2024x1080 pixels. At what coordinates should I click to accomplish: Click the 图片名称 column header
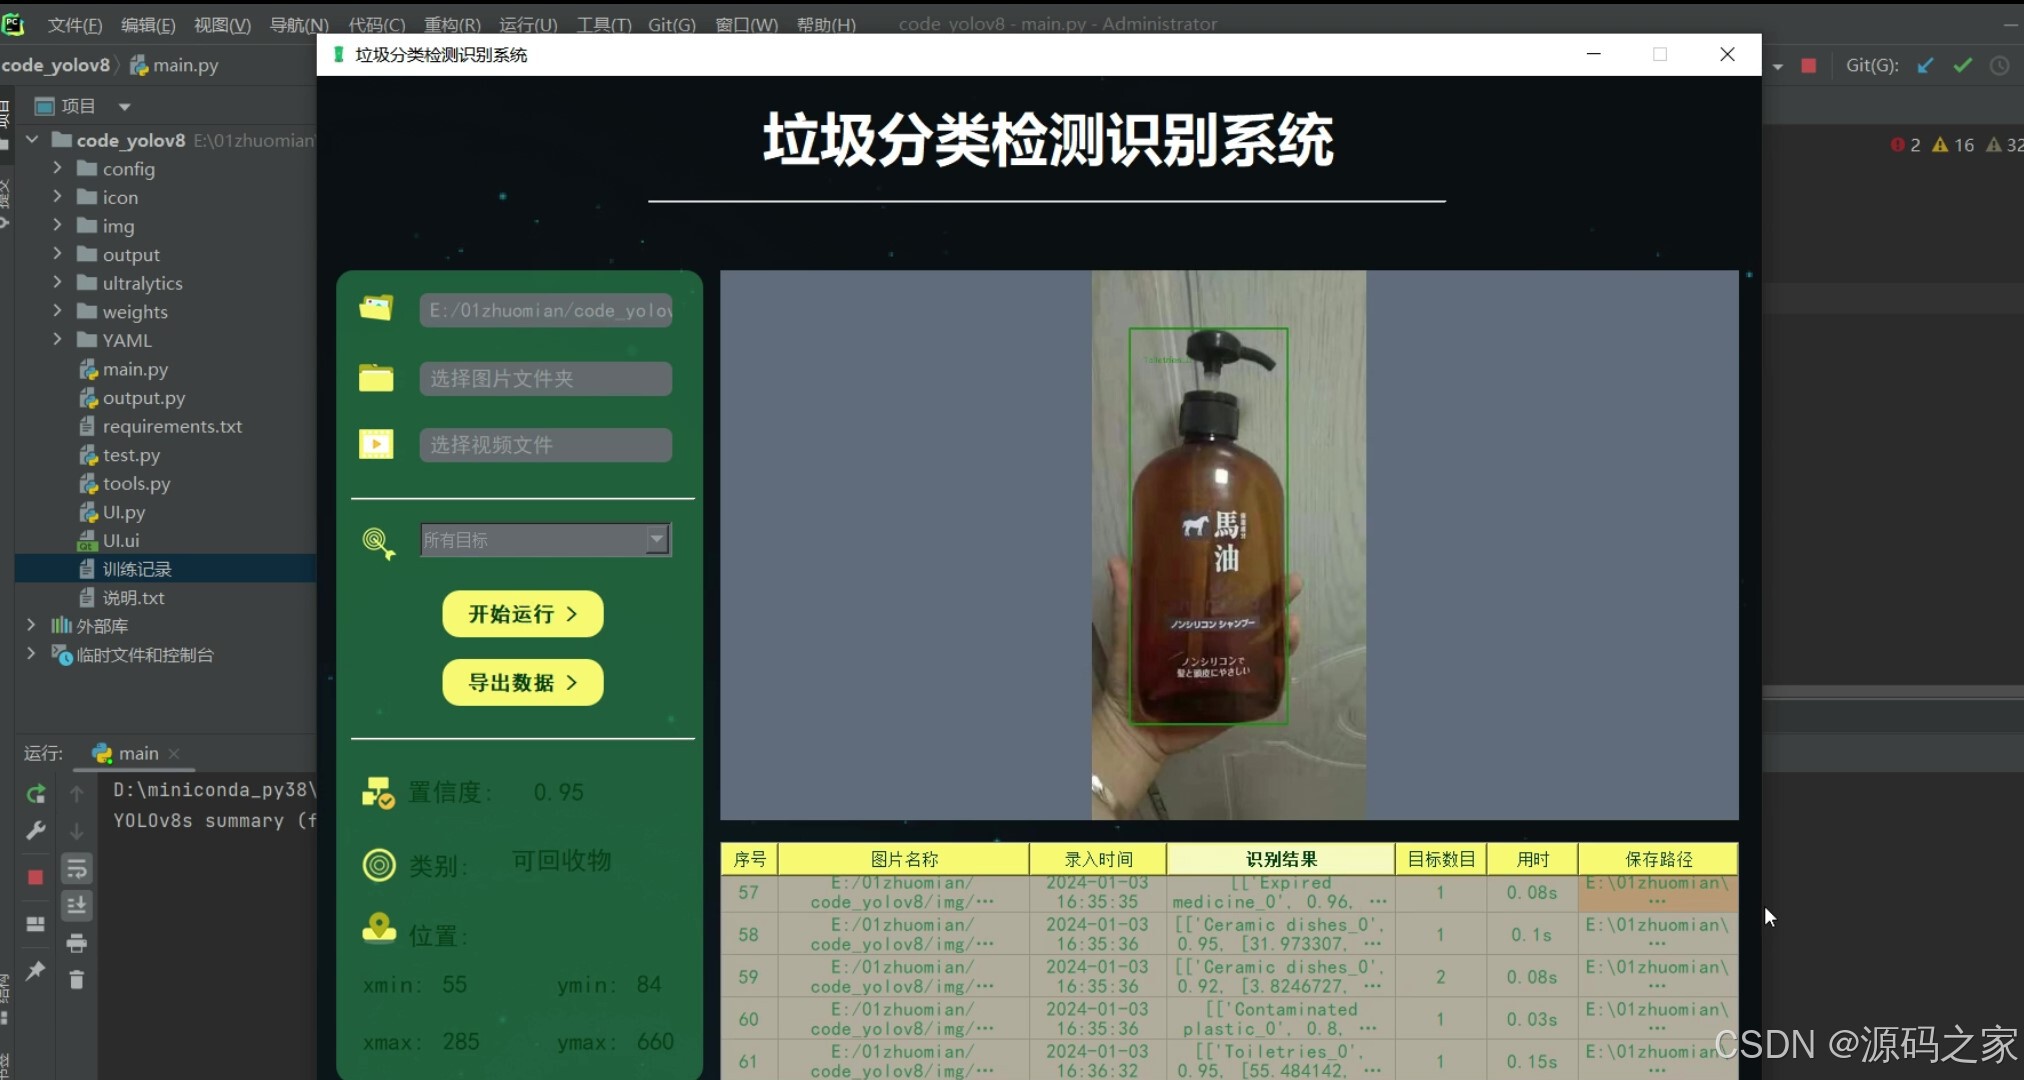[904, 859]
